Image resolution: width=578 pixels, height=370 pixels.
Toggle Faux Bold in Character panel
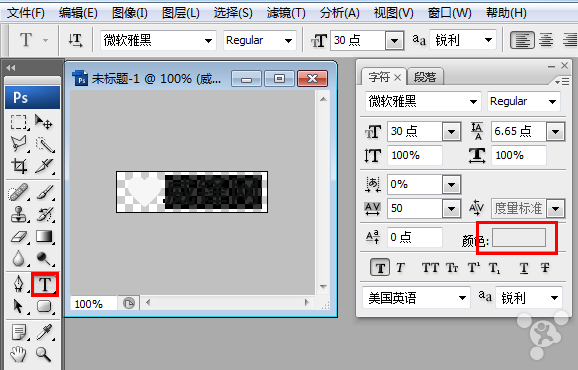380,268
